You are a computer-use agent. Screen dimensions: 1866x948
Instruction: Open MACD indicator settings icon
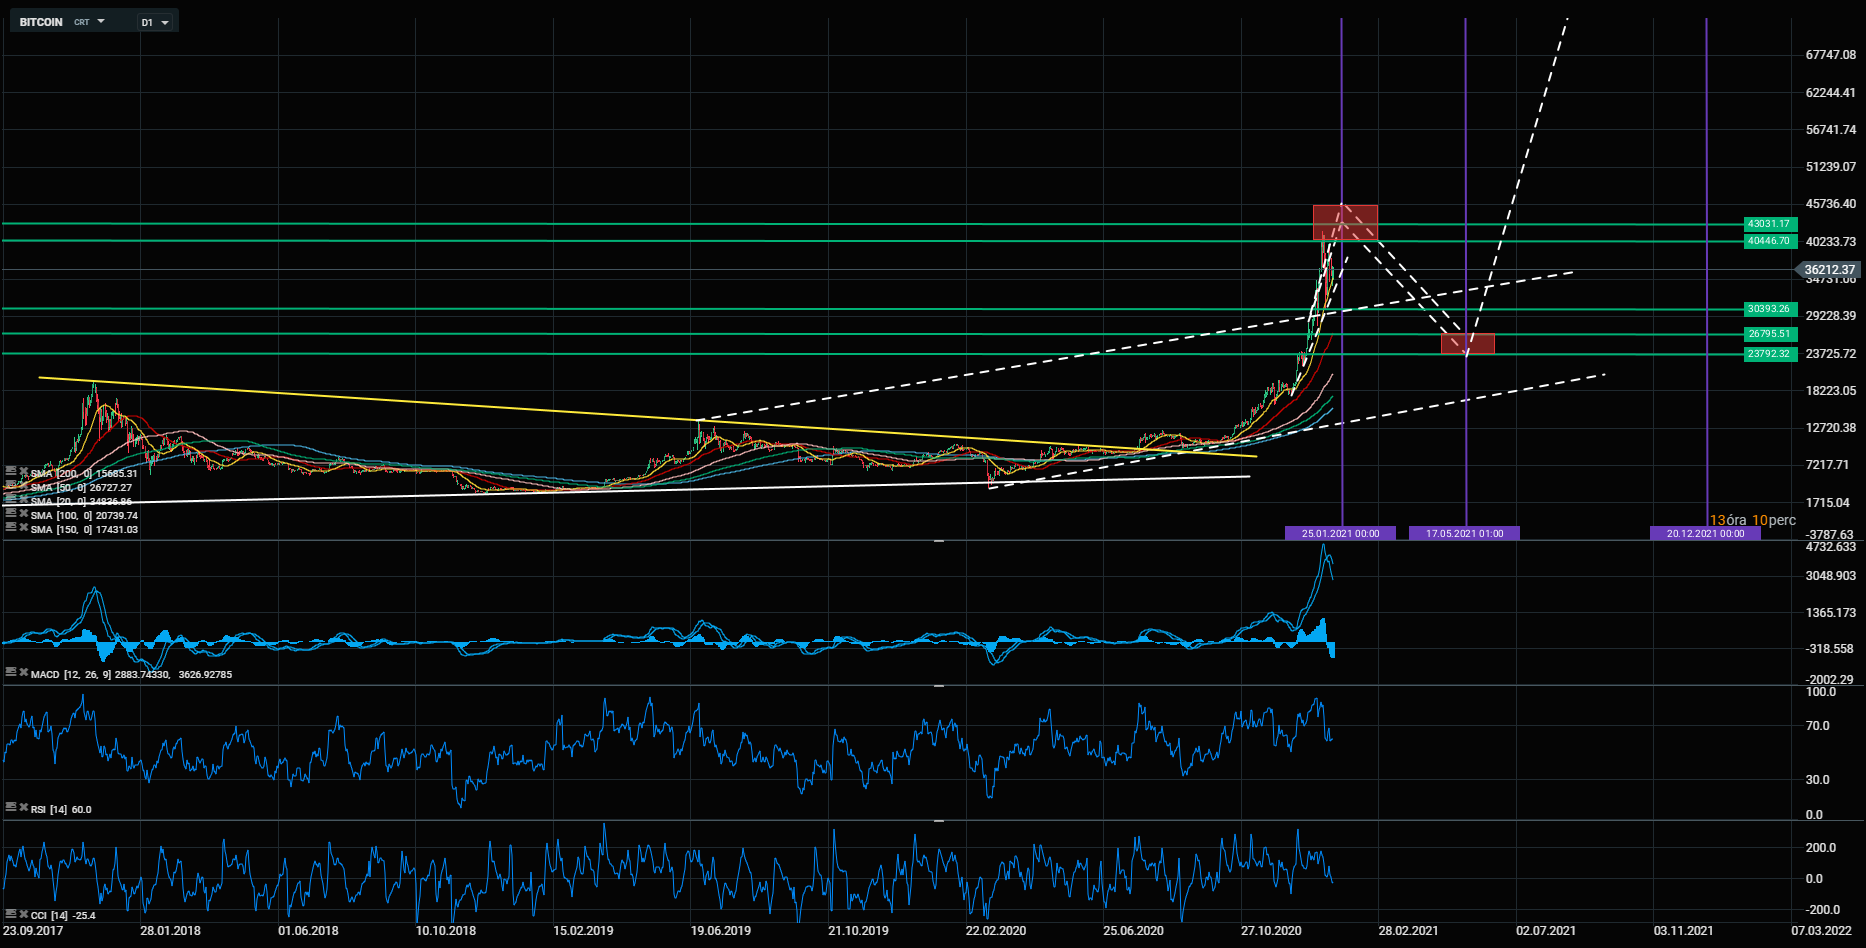[10, 674]
